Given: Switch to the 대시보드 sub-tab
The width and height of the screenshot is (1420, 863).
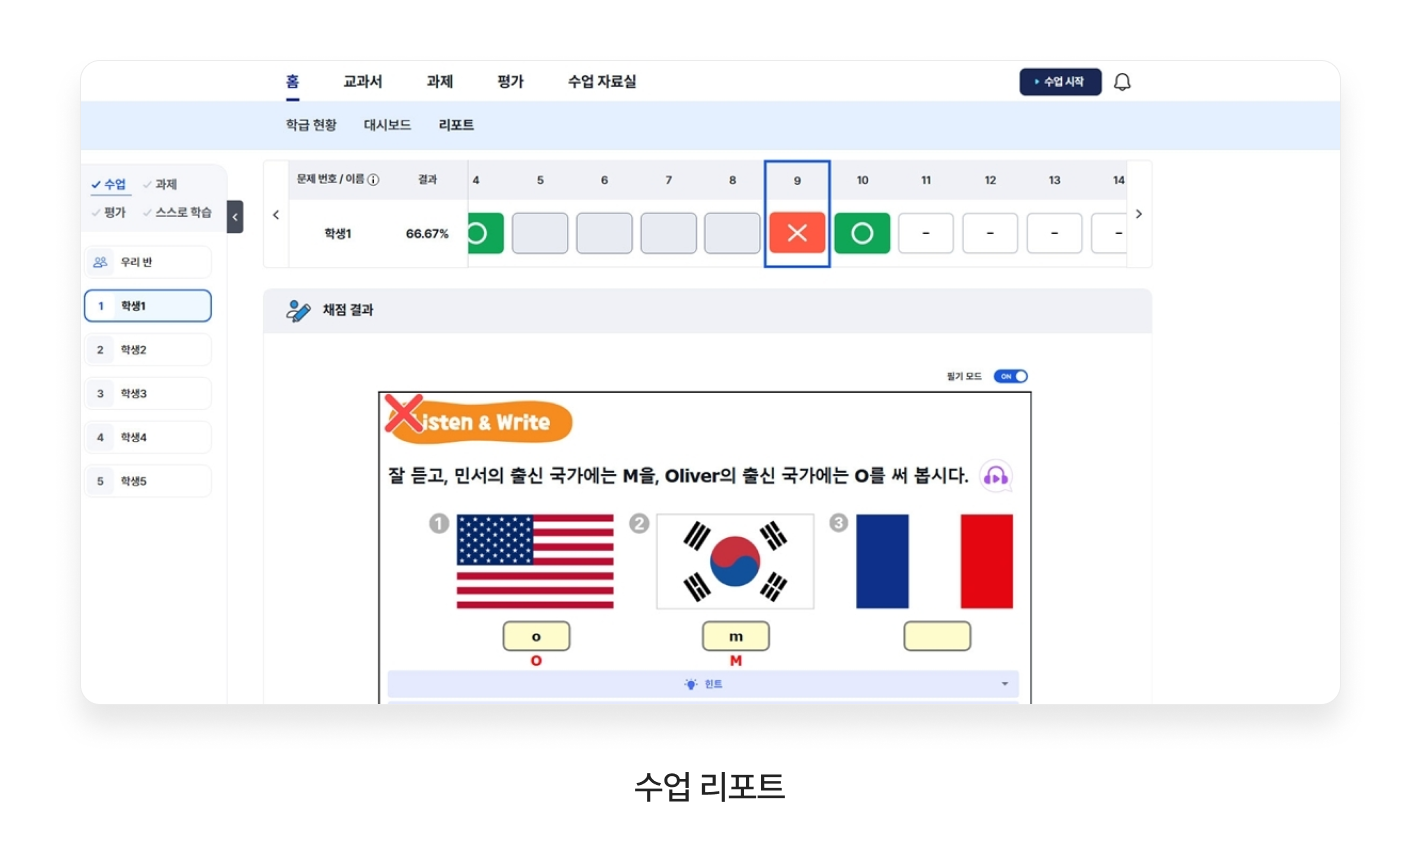Looking at the screenshot, I should pos(387,125).
